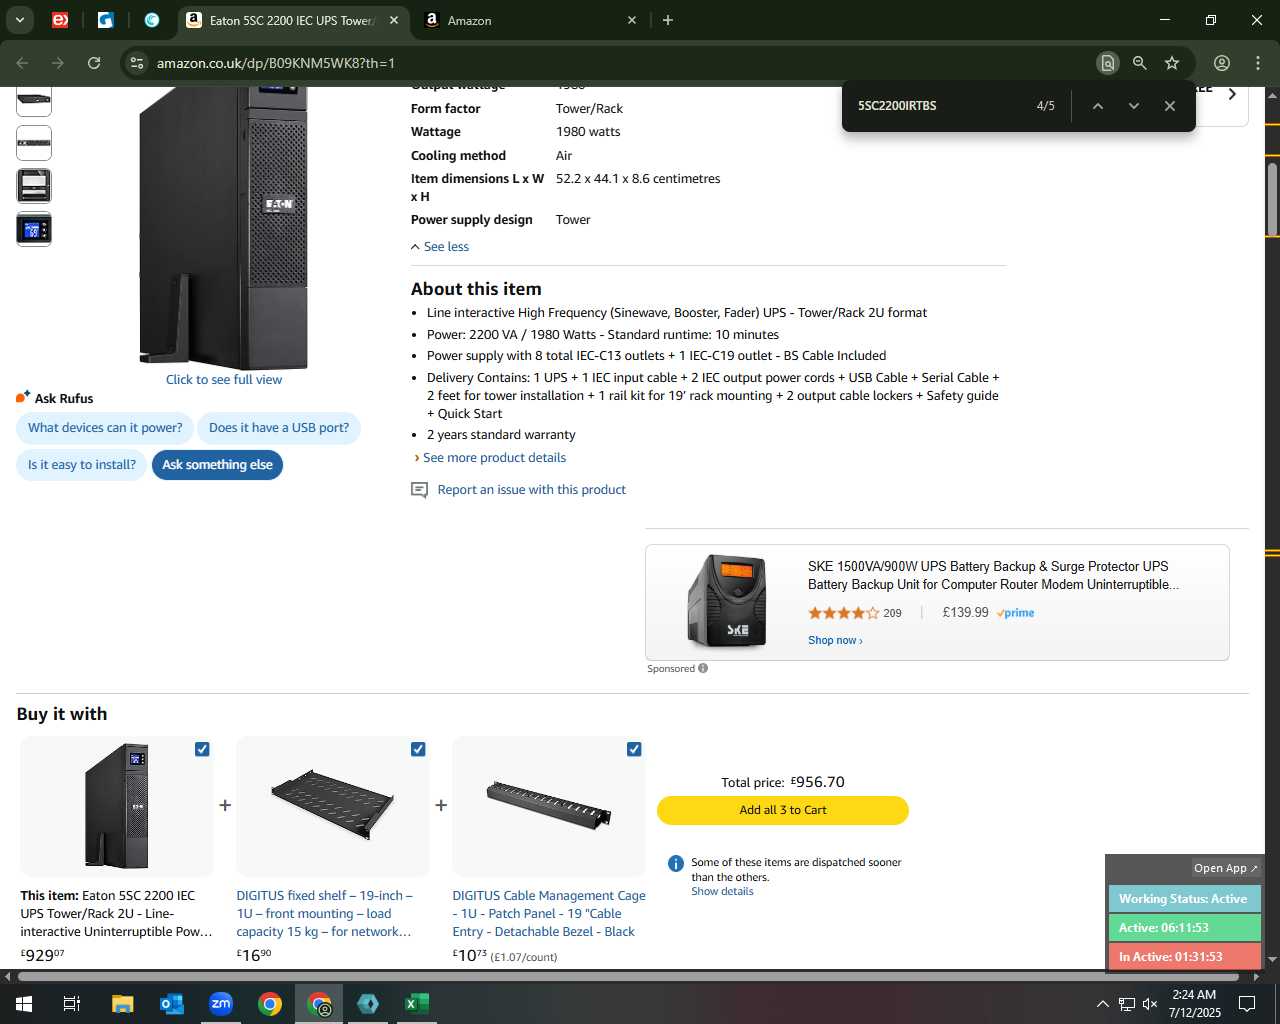Open Zoom app from taskbar
Image resolution: width=1280 pixels, height=1024 pixels.
[x=220, y=1004]
